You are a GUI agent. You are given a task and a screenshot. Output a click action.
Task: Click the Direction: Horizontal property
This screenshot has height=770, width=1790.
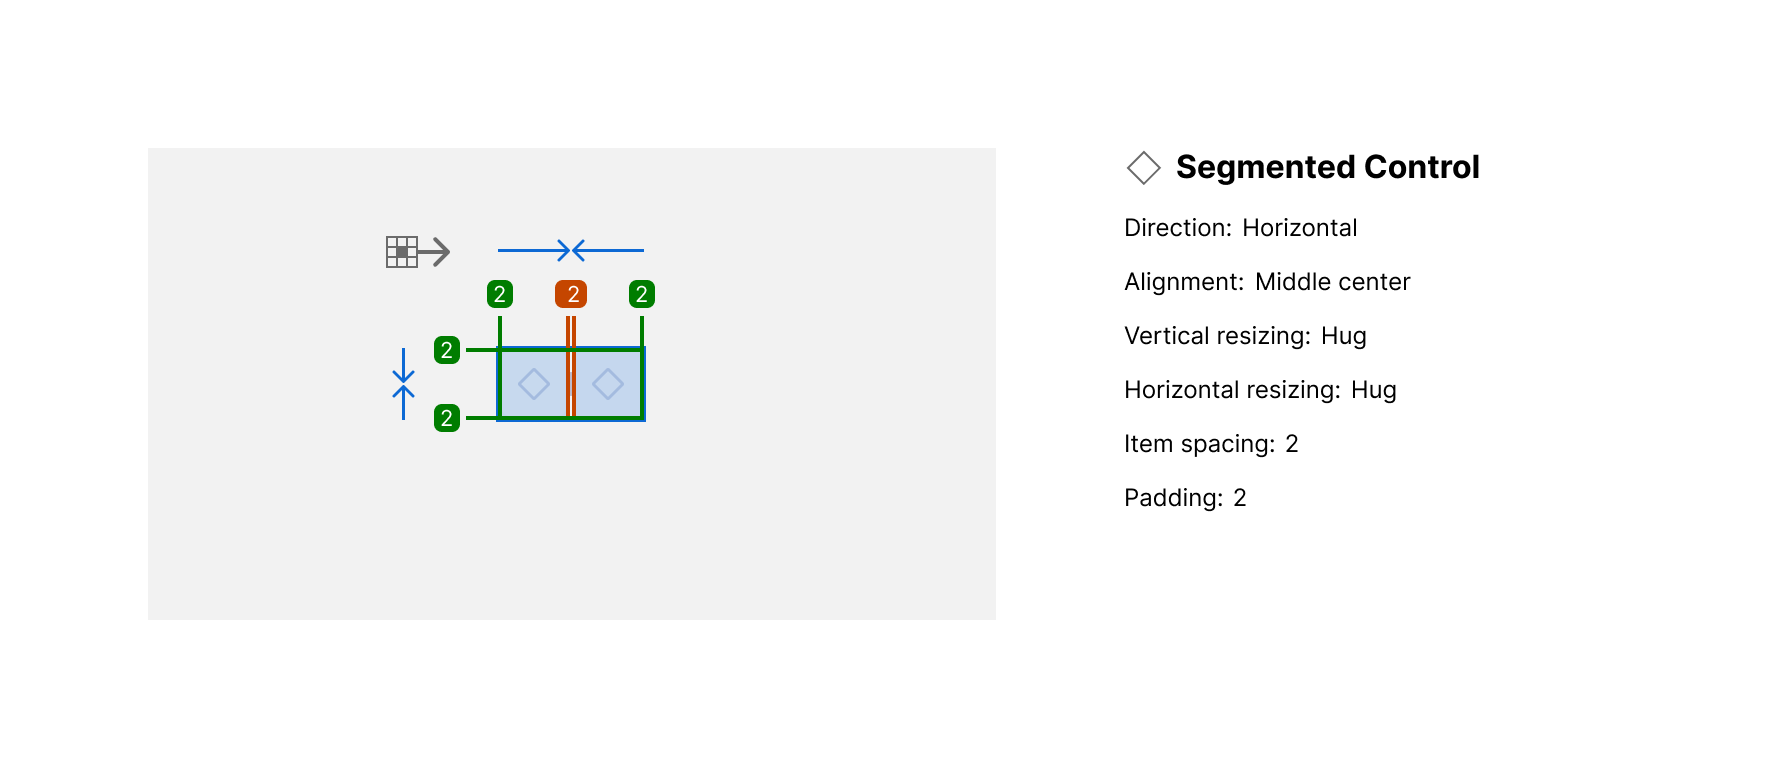click(x=1240, y=228)
